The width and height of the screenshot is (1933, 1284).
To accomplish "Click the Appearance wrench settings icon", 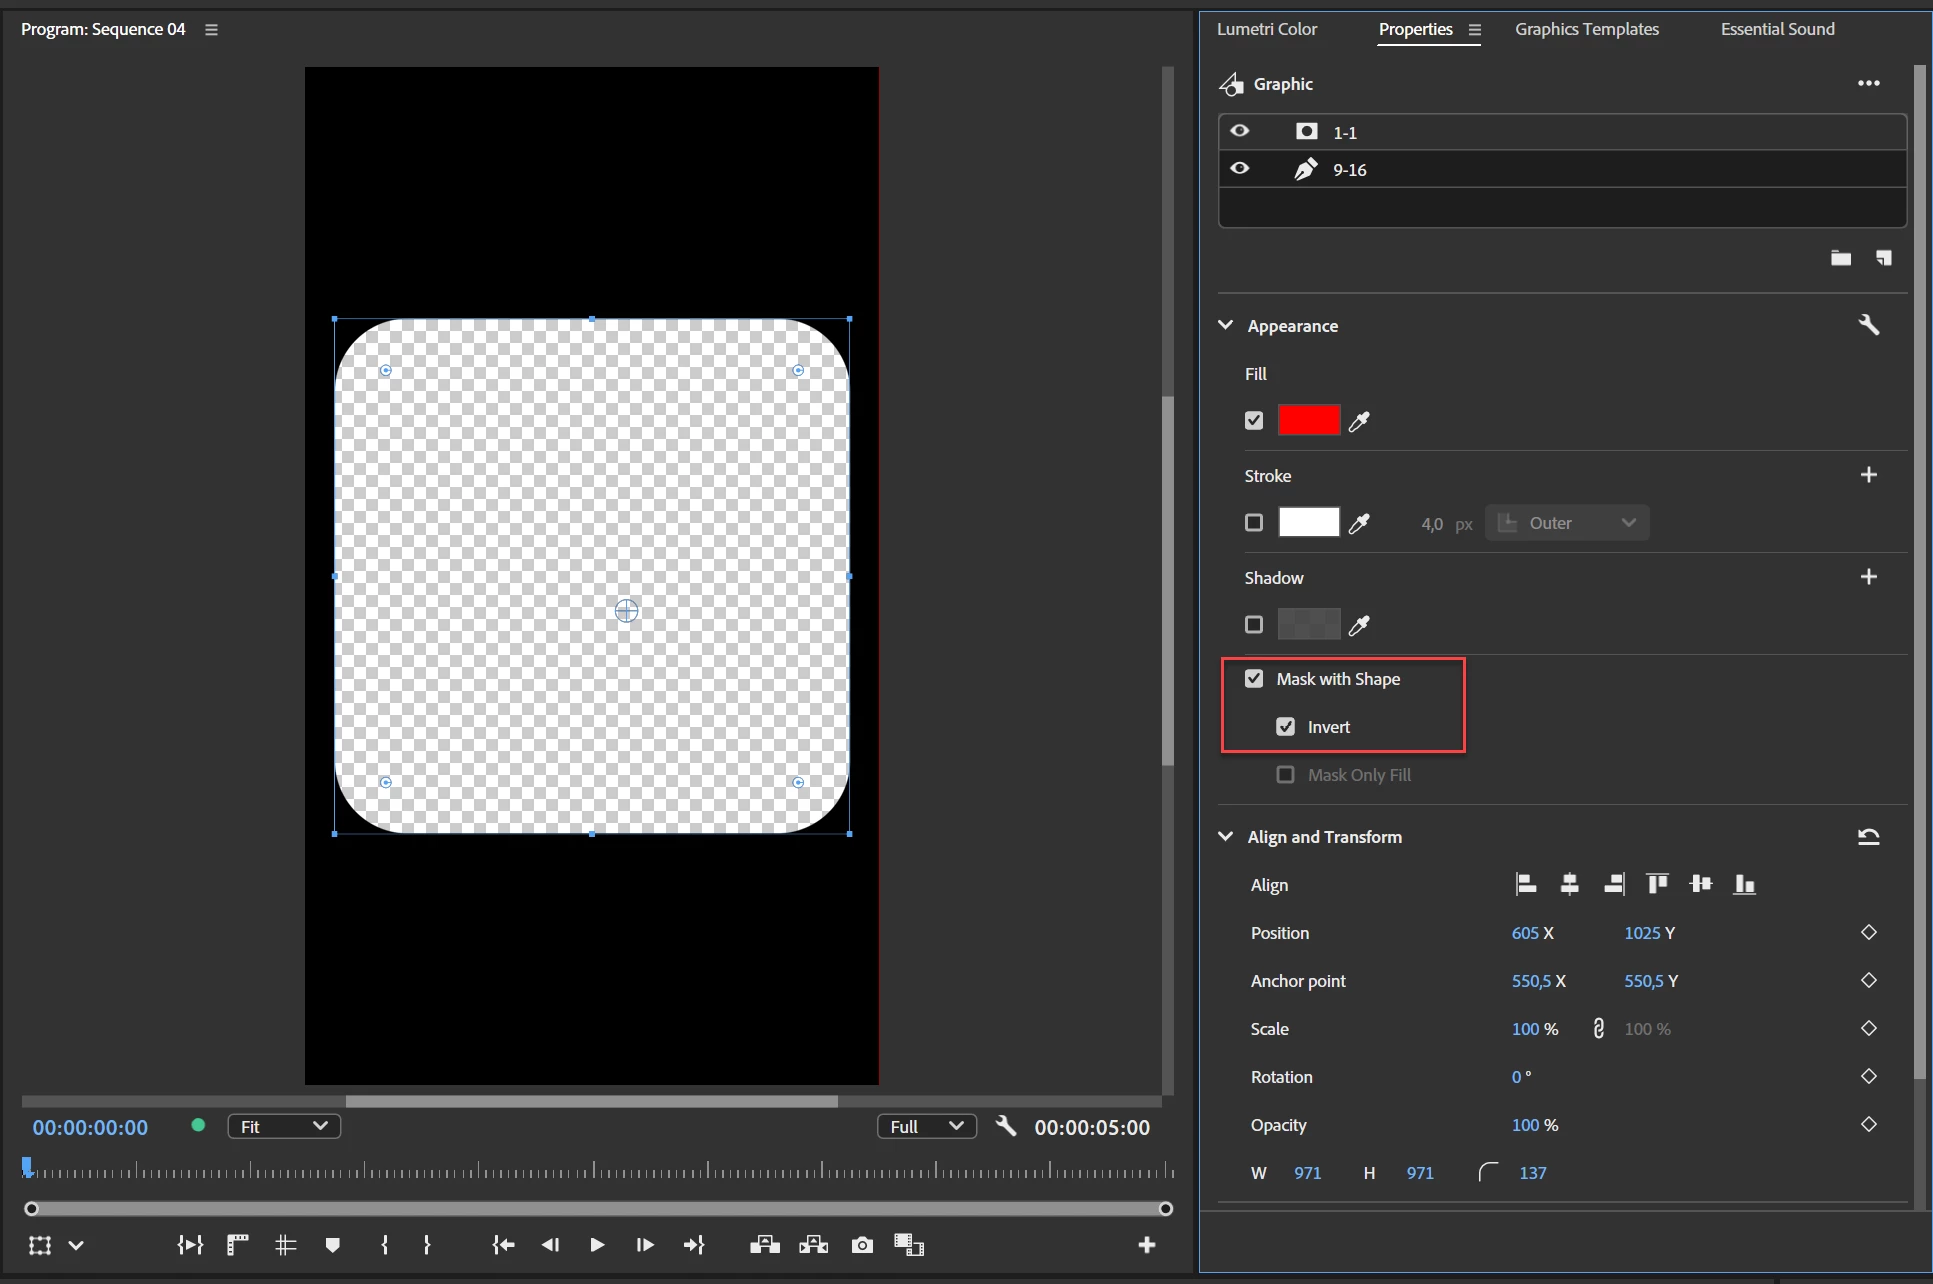I will click(x=1868, y=325).
